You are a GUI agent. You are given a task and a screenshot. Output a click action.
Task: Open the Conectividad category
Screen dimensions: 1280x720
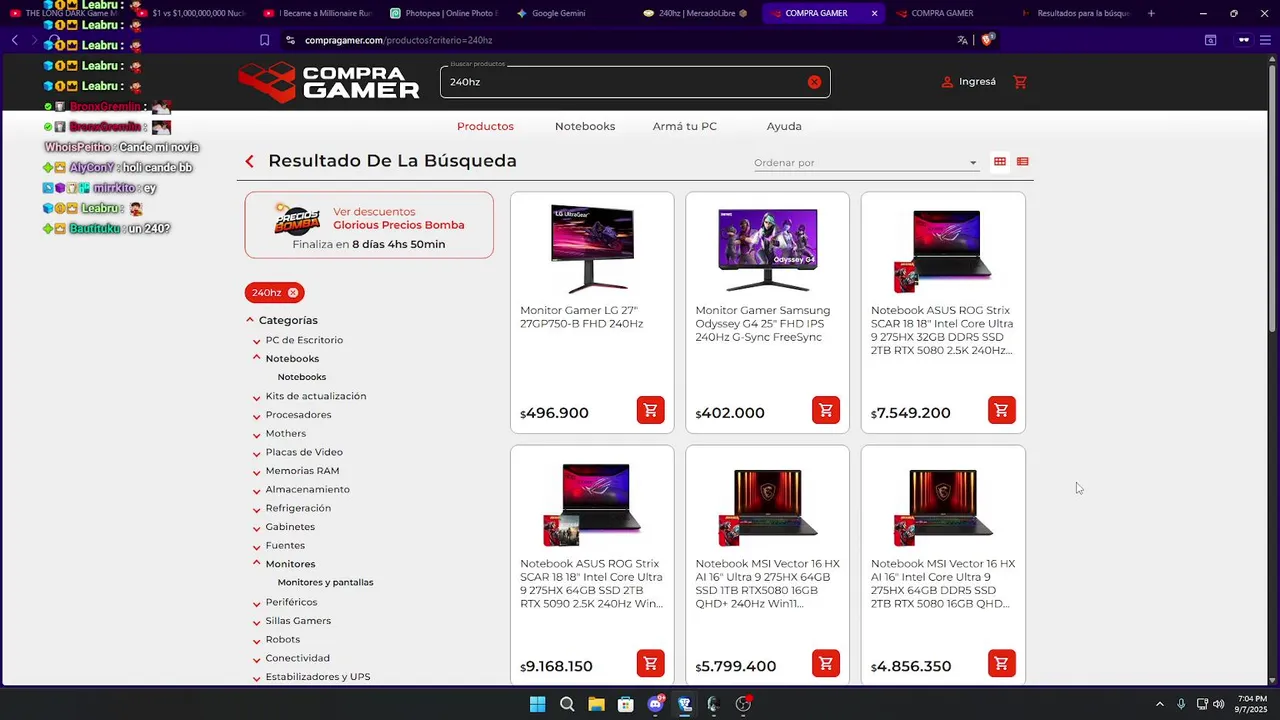(297, 658)
